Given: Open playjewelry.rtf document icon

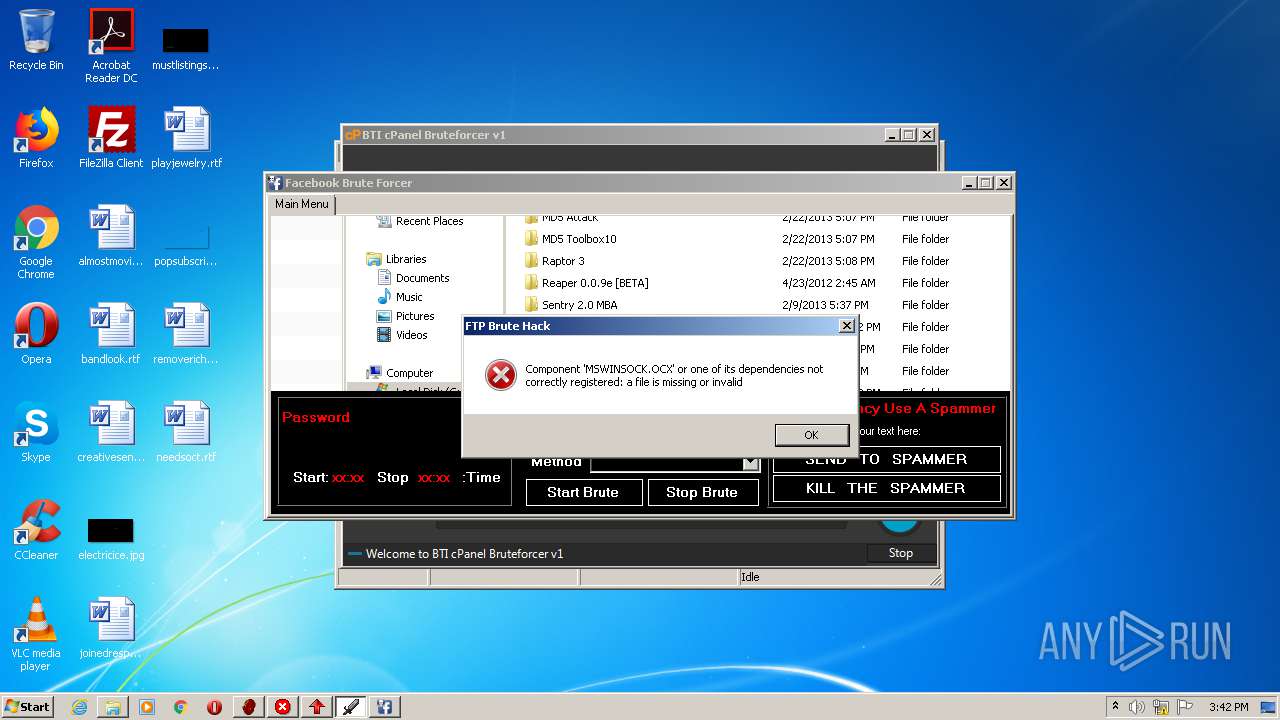Looking at the screenshot, I should pyautogui.click(x=187, y=138).
